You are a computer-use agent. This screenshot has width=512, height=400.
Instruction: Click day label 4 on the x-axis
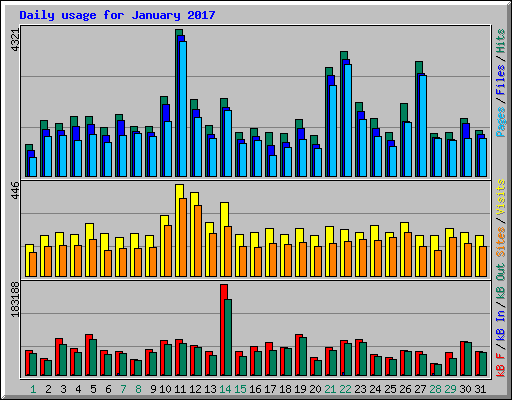pyautogui.click(x=78, y=389)
